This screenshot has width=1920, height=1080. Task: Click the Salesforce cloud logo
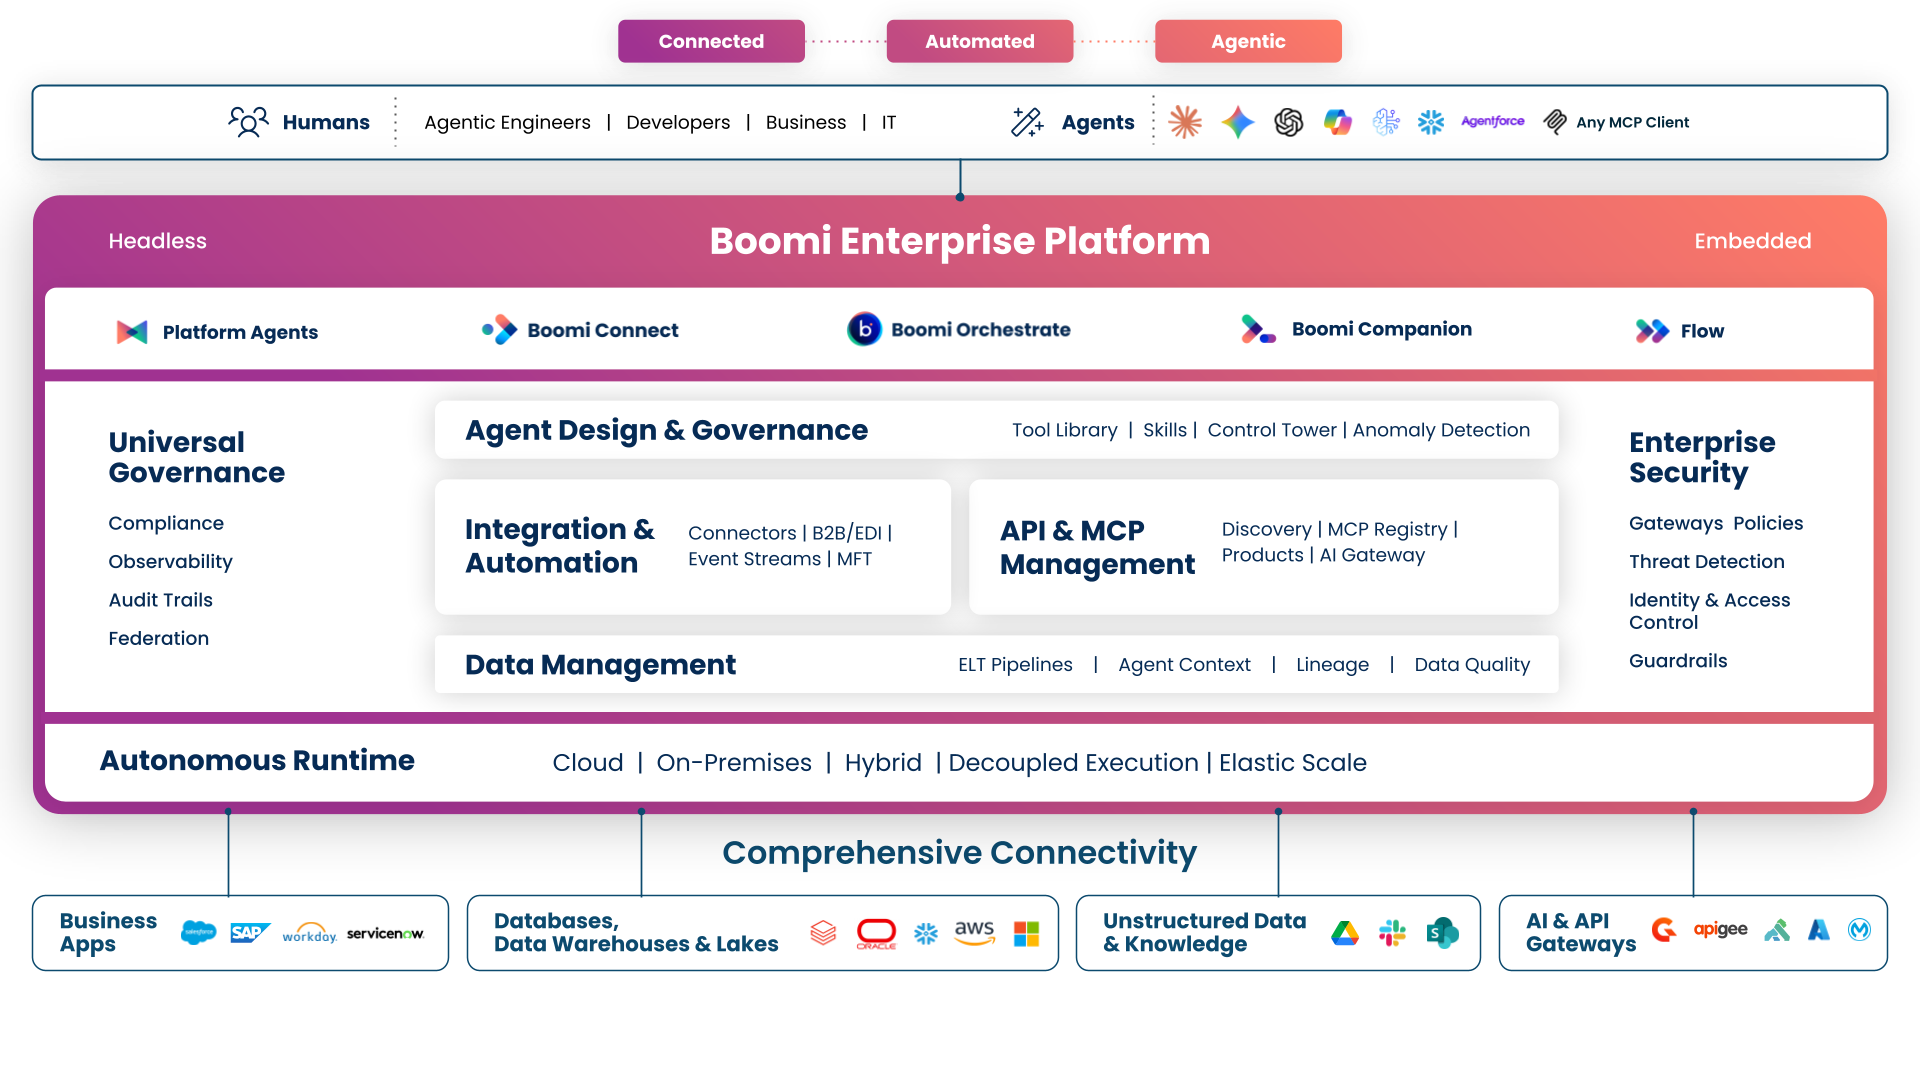click(199, 933)
